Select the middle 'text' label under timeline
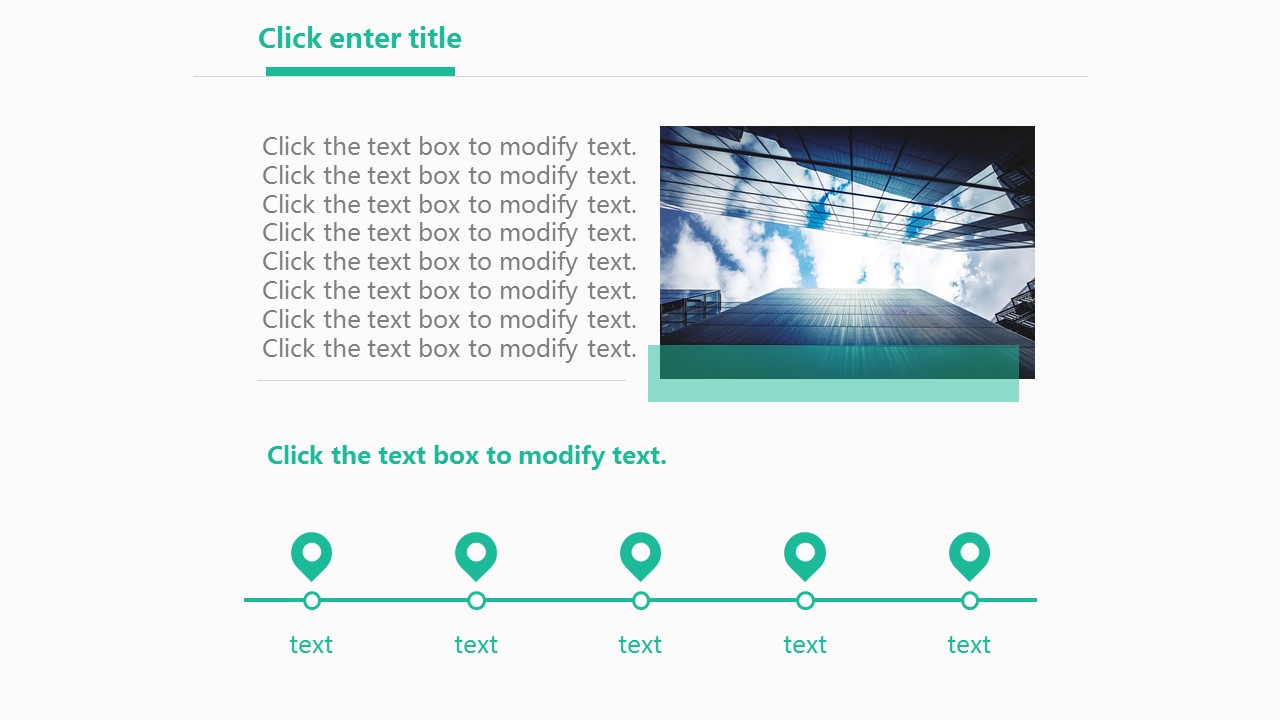1280x720 pixels. (x=640, y=645)
